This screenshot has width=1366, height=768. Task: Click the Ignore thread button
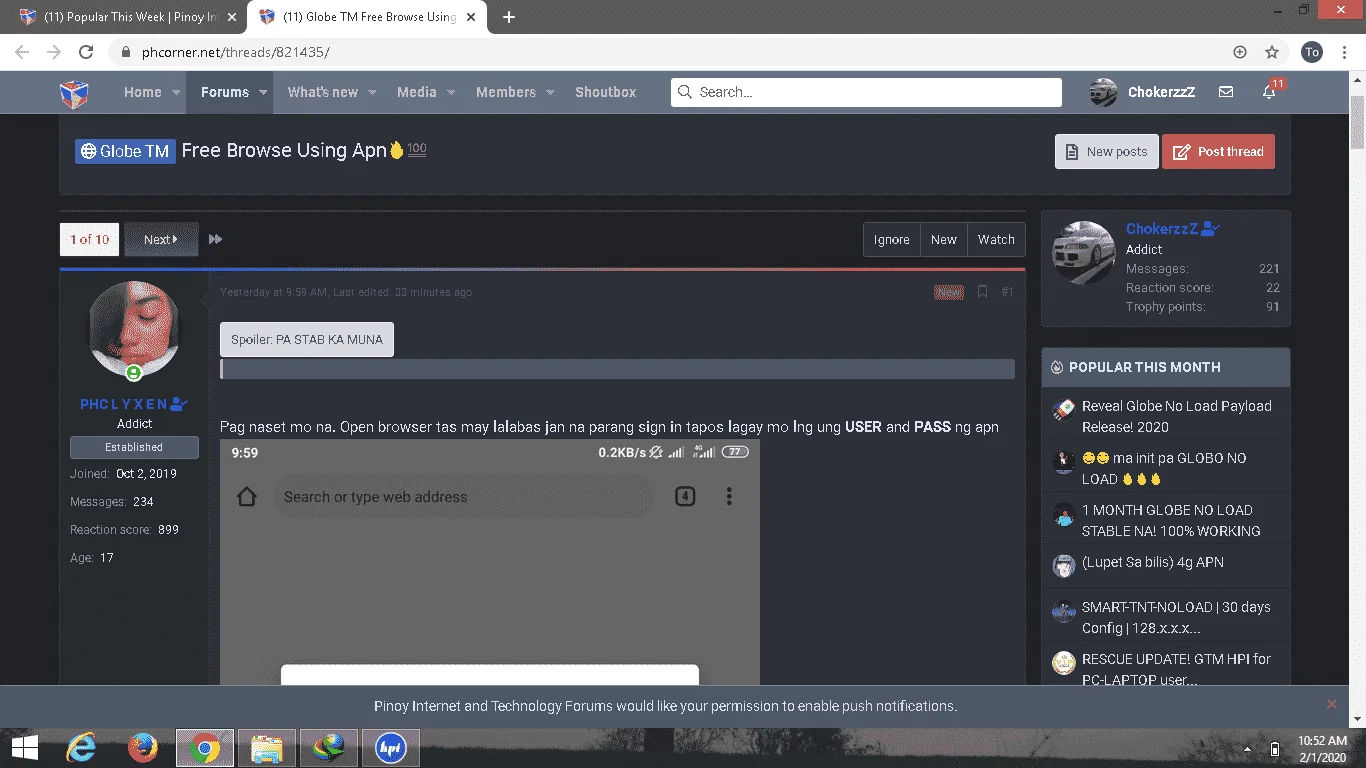891,240
